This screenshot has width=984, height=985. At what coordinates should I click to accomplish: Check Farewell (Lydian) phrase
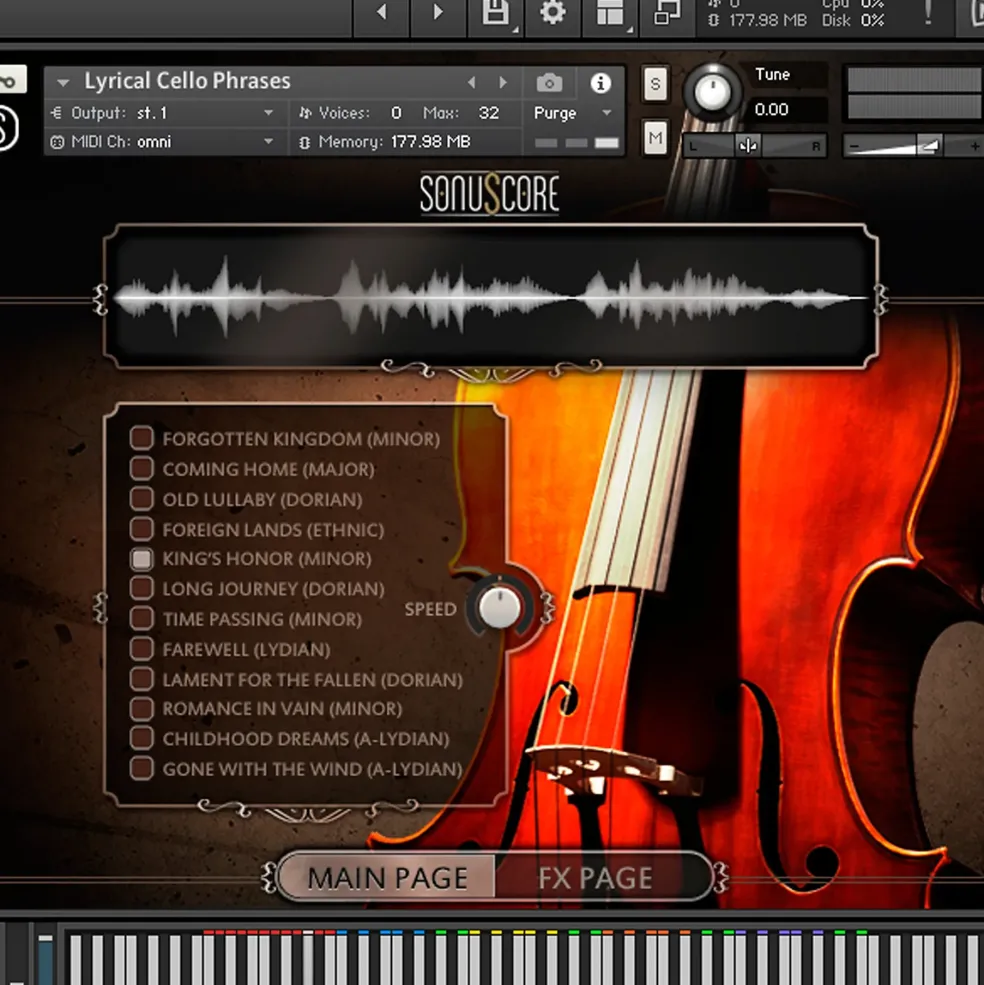click(x=142, y=648)
